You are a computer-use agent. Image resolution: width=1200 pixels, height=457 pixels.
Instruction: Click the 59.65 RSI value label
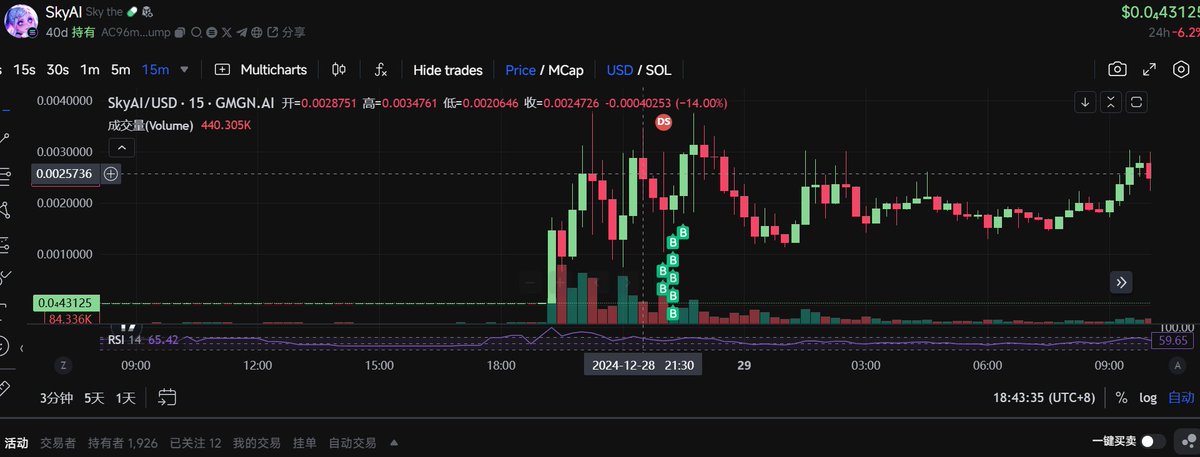pyautogui.click(x=1172, y=340)
